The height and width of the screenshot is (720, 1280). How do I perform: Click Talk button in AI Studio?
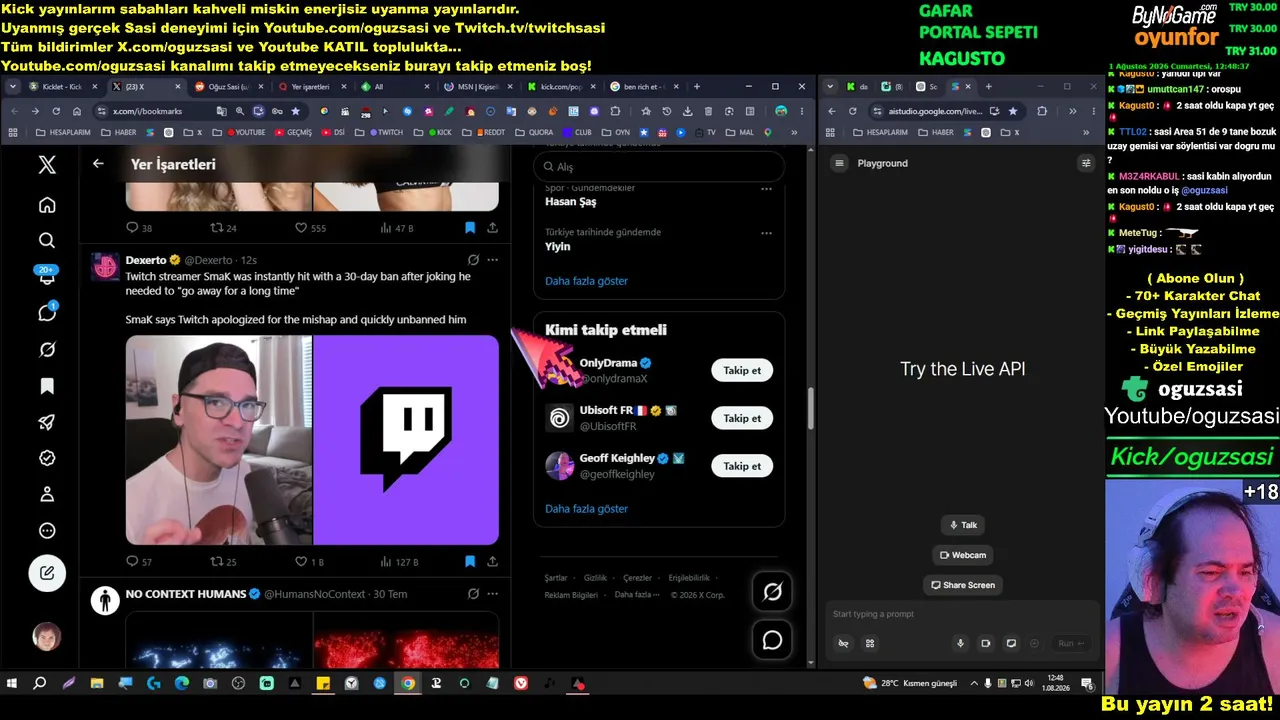pos(963,525)
